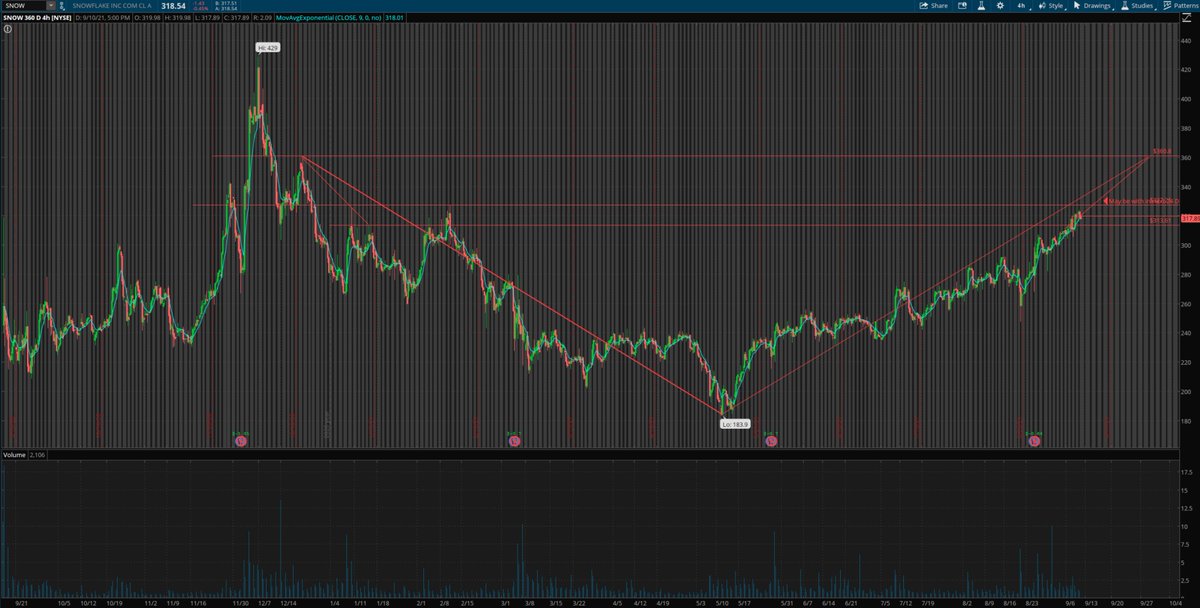
Task: Click the flask icon beside settings gear
Action: pos(983,6)
